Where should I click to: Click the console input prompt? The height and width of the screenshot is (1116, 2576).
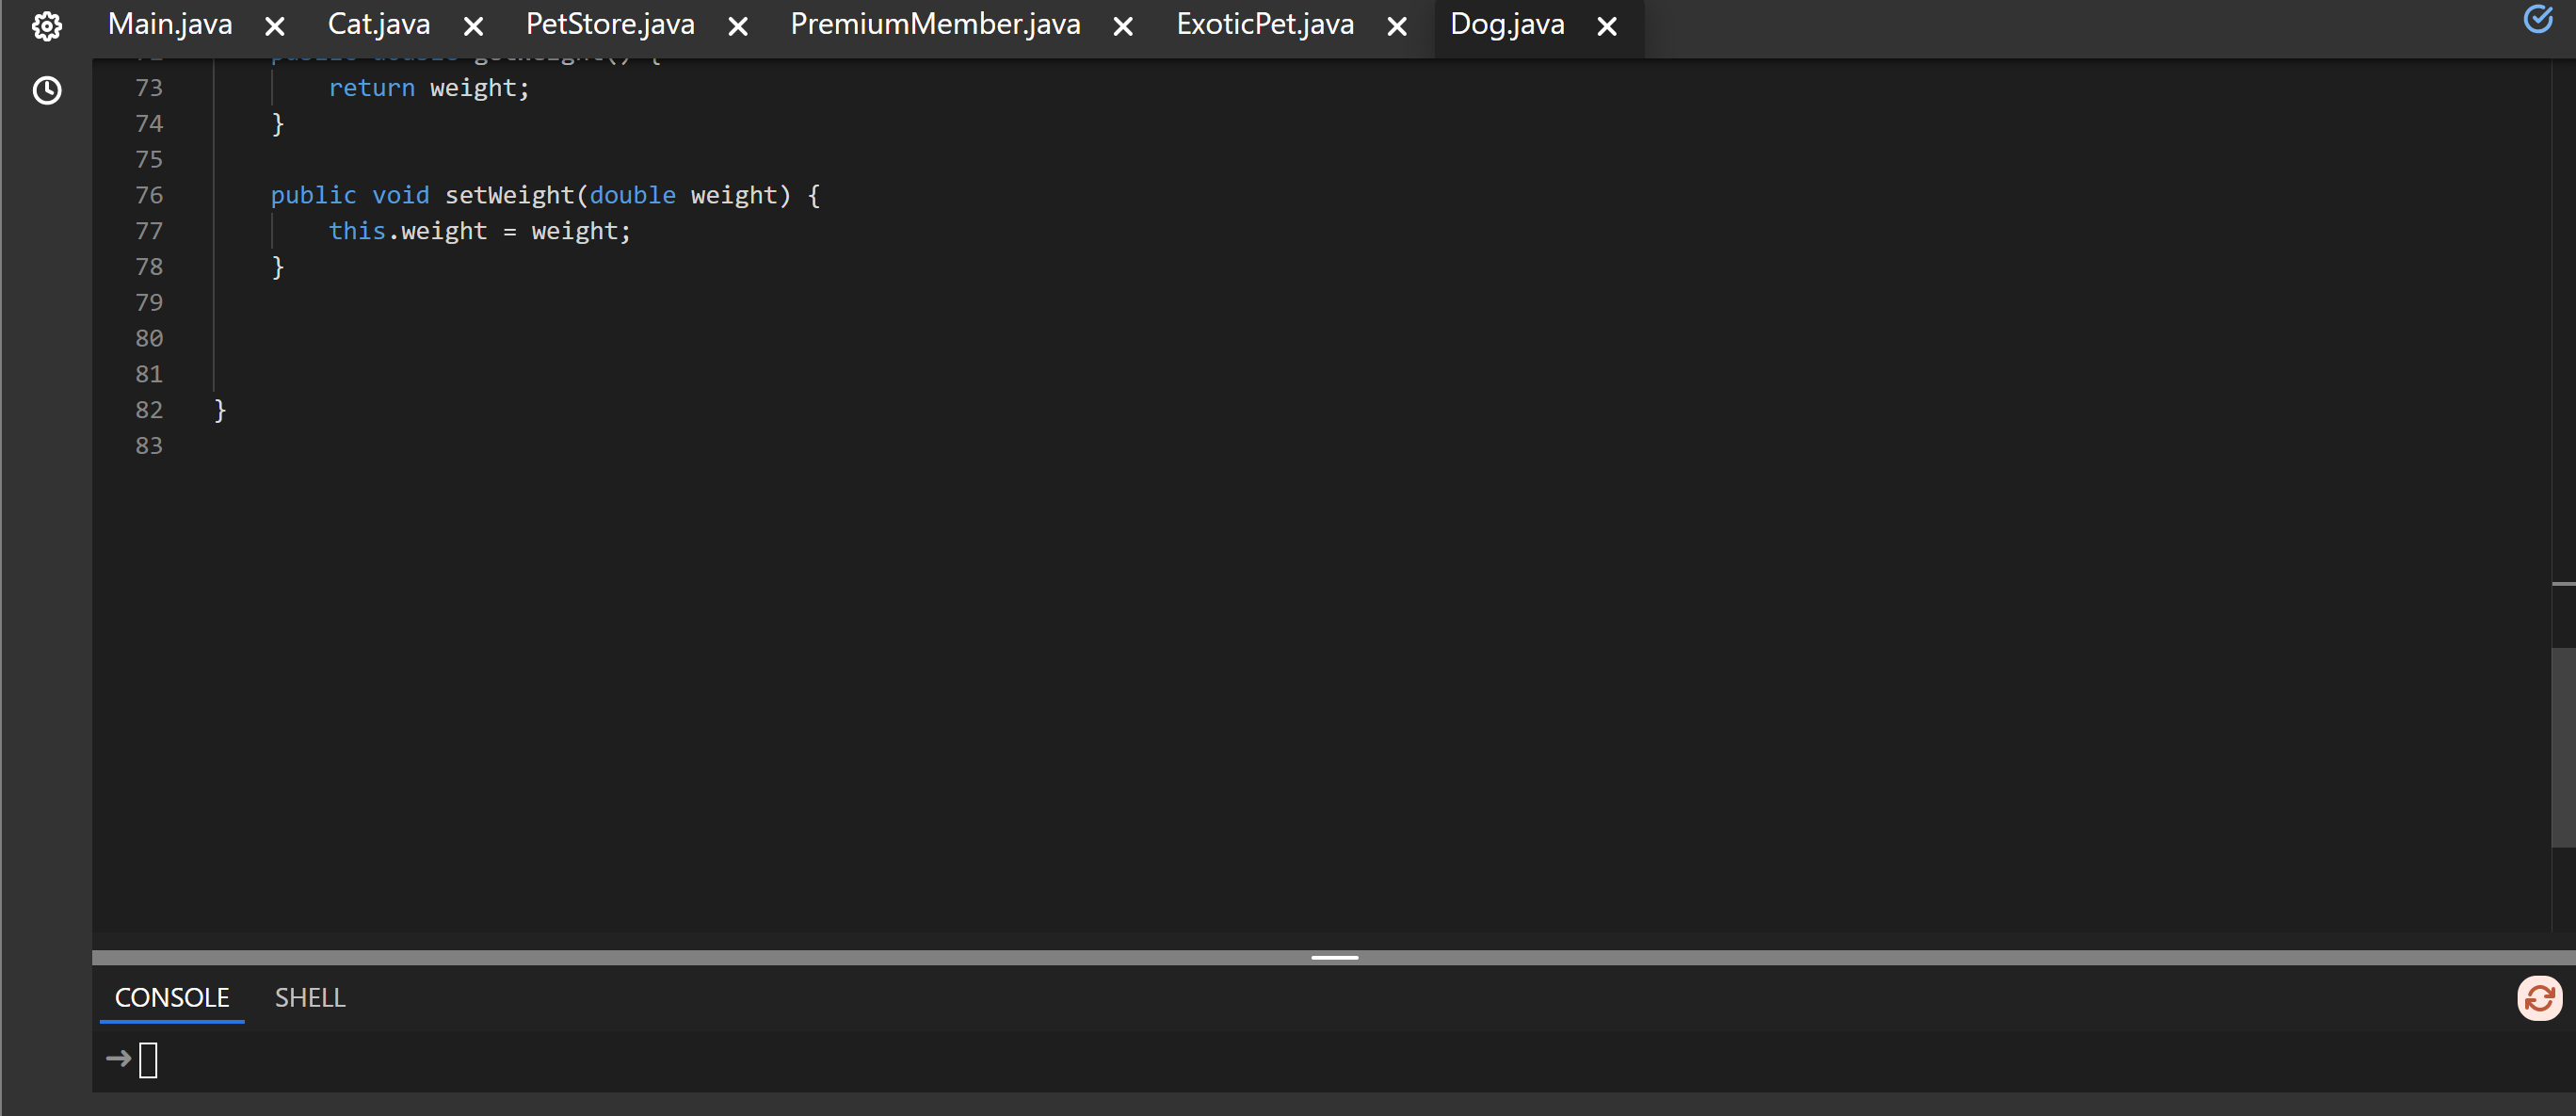click(148, 1060)
